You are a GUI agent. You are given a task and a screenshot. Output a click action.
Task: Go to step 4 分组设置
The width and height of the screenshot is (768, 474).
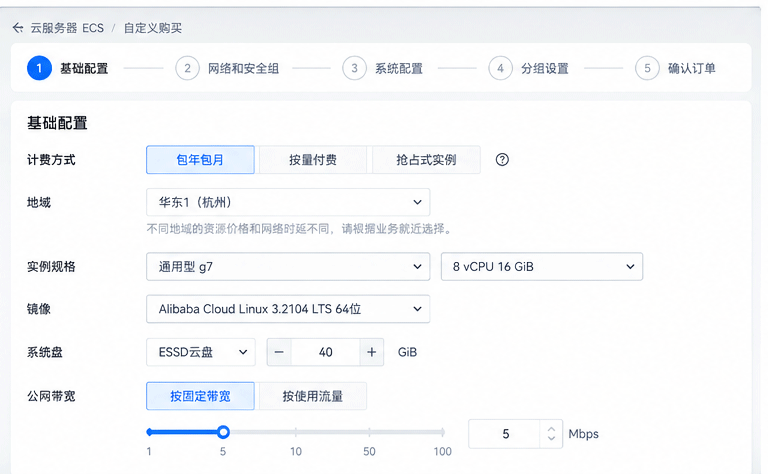[x=528, y=68]
